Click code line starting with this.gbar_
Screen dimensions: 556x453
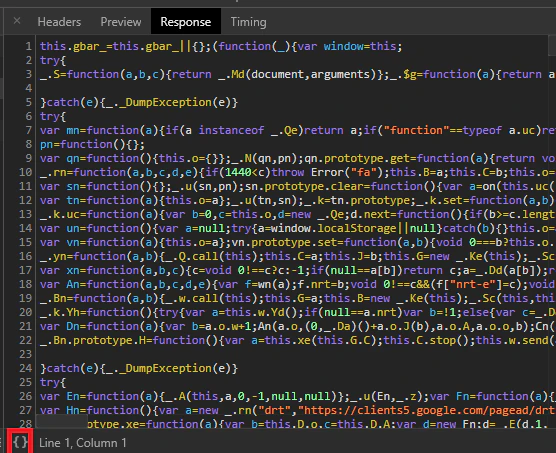(221, 46)
